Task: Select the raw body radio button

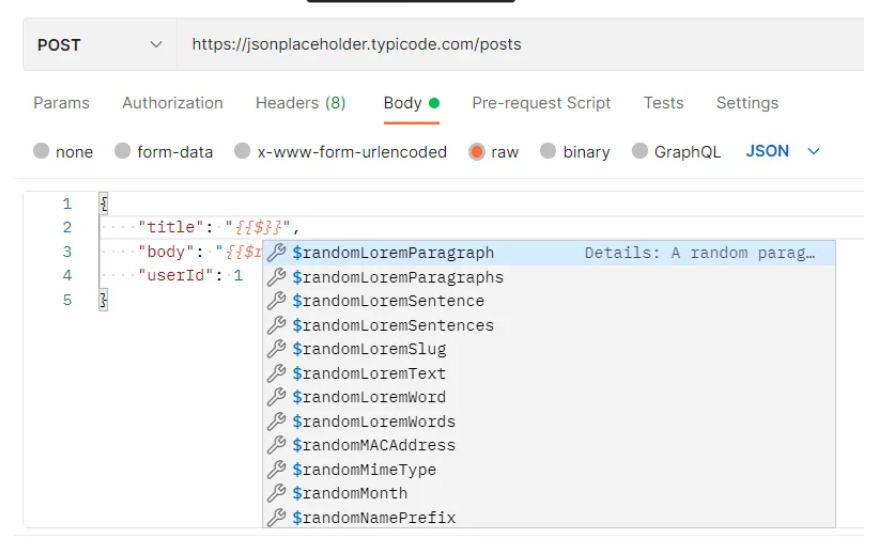Action: [477, 151]
